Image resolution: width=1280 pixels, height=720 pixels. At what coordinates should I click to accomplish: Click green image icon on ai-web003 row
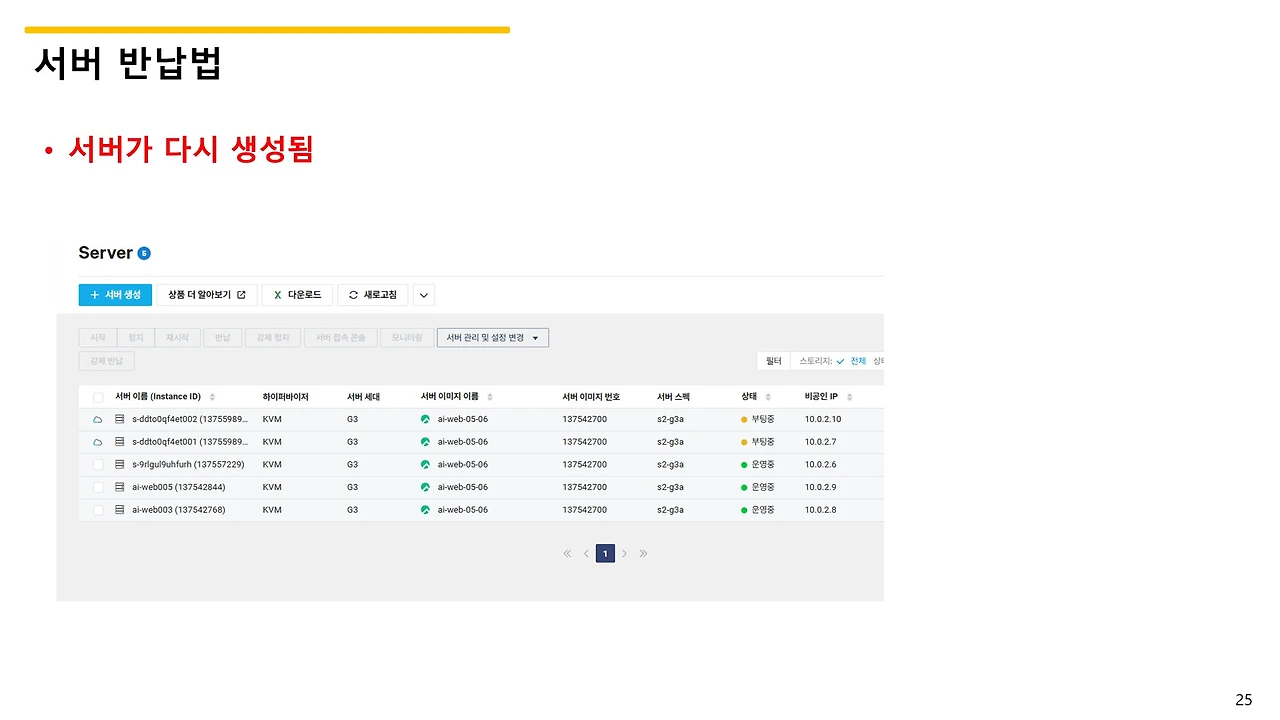pos(425,510)
